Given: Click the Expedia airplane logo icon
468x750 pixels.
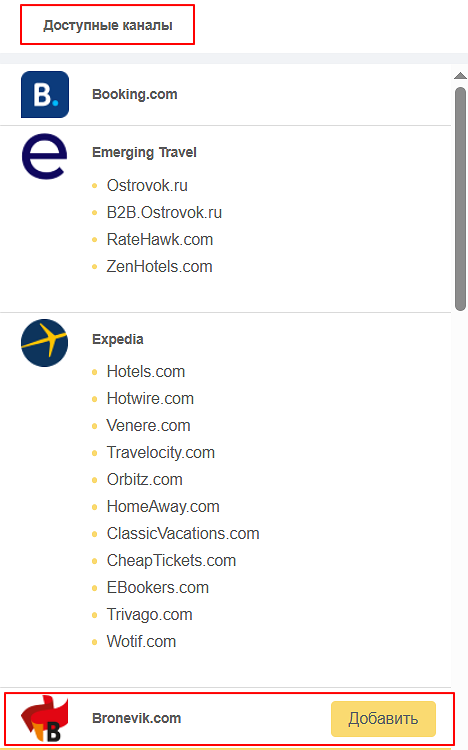Looking at the screenshot, I should point(45,343).
